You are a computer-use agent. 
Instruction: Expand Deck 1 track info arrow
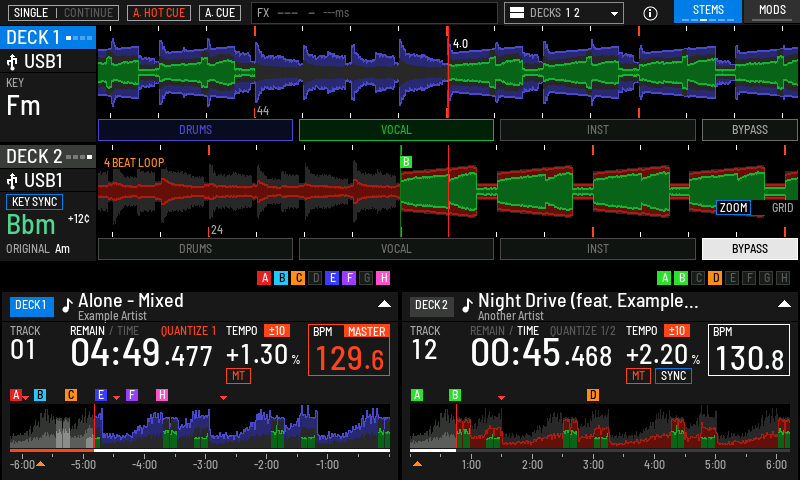click(x=384, y=304)
